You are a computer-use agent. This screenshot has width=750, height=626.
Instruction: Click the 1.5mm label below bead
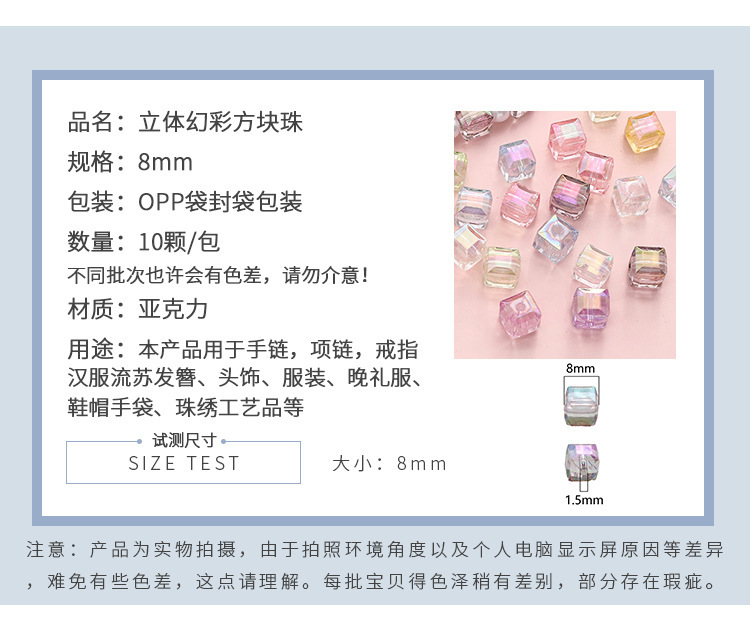pyautogui.click(x=584, y=500)
